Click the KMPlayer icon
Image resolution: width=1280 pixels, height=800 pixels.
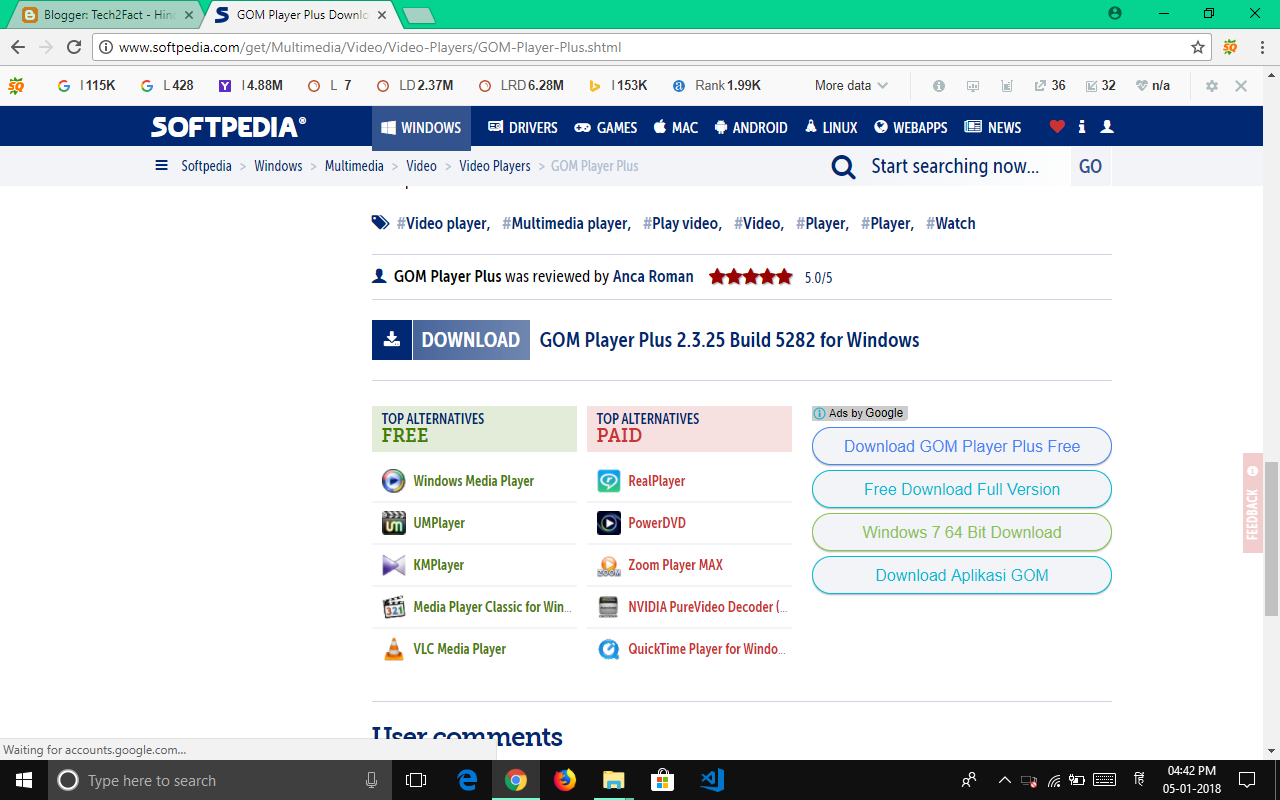tap(394, 565)
